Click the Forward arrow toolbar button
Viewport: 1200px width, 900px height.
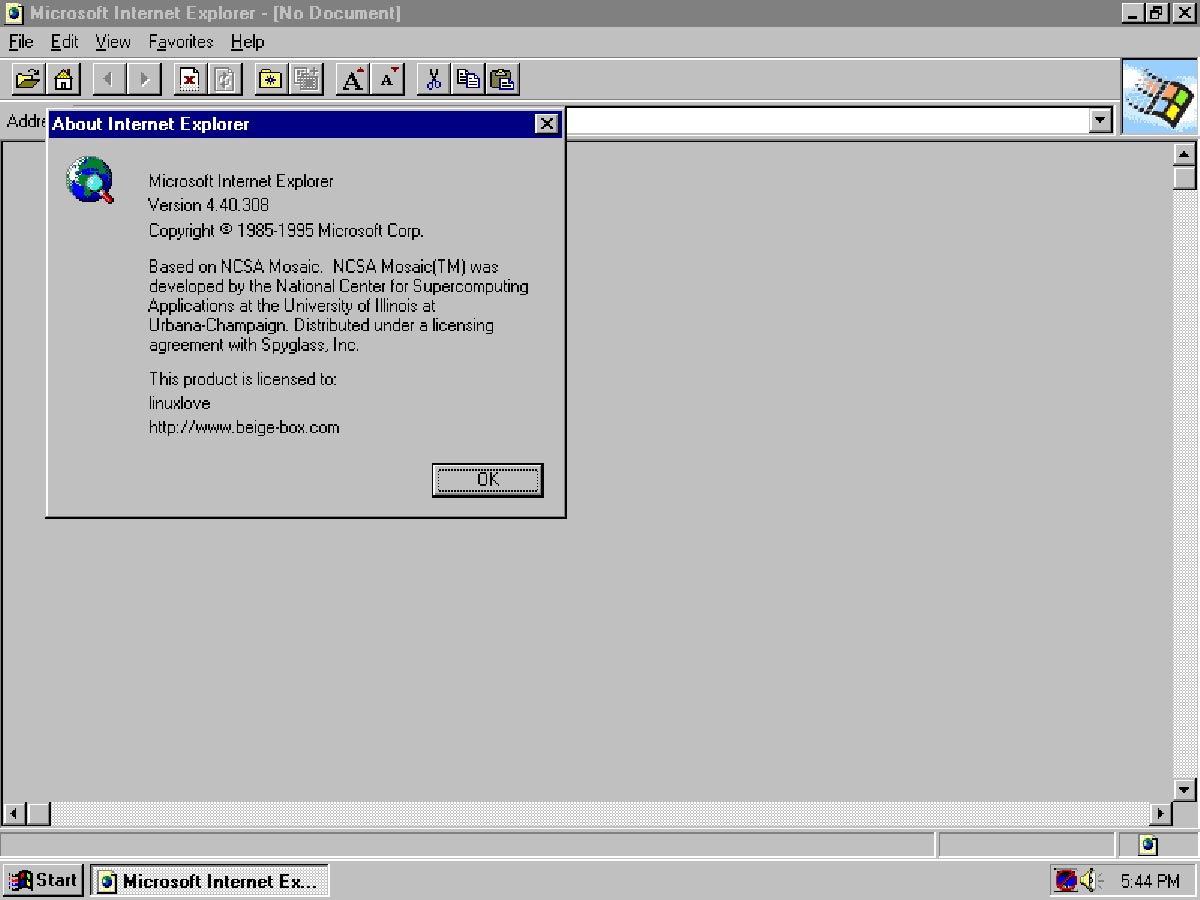[x=144, y=79]
